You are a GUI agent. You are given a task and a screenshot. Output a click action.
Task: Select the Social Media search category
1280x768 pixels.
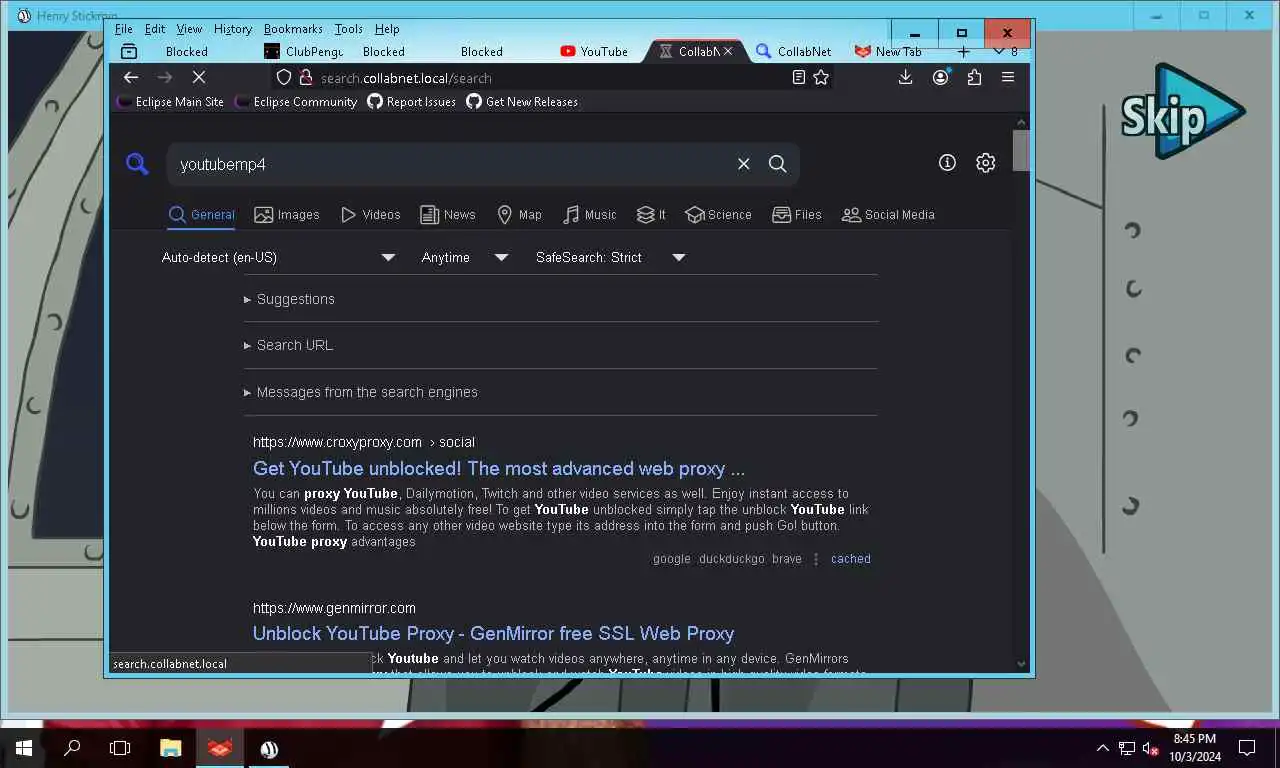tap(888, 214)
